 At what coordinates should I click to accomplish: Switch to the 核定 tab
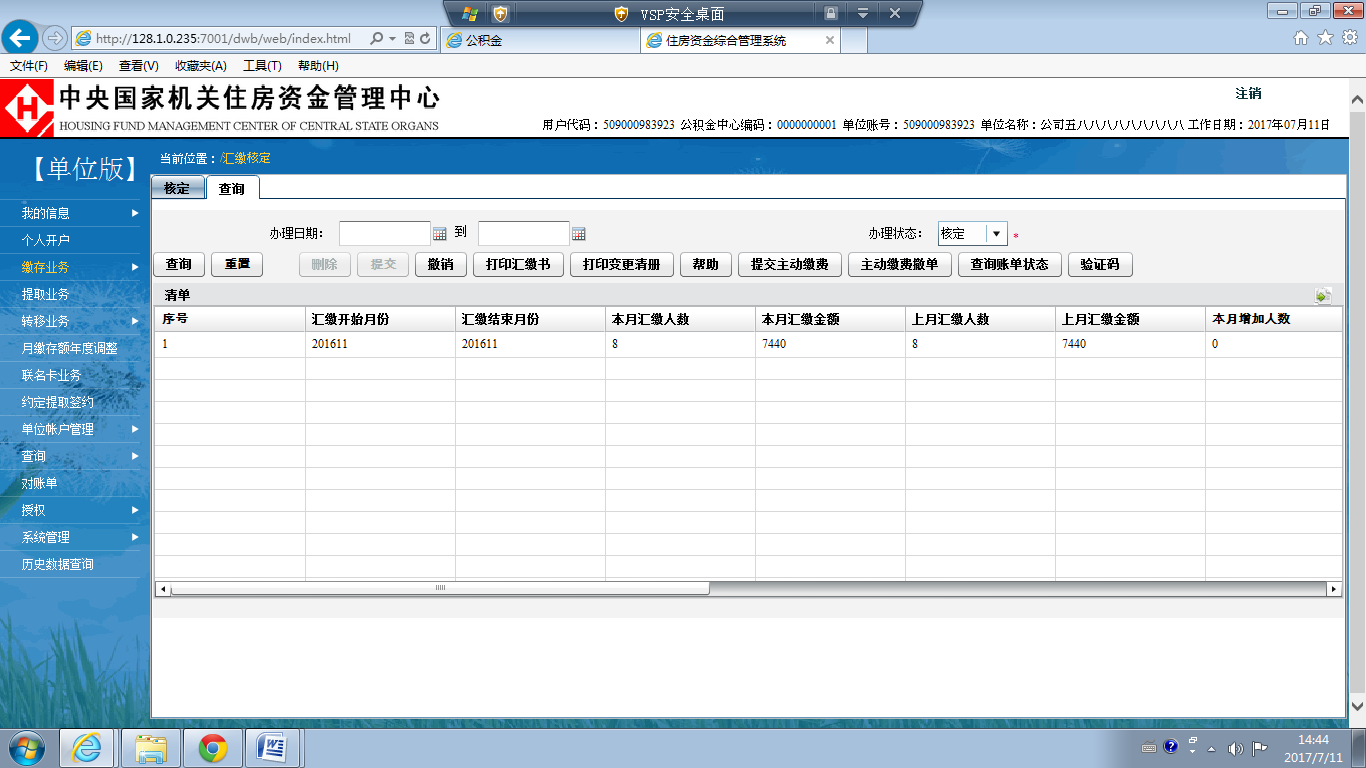177,188
